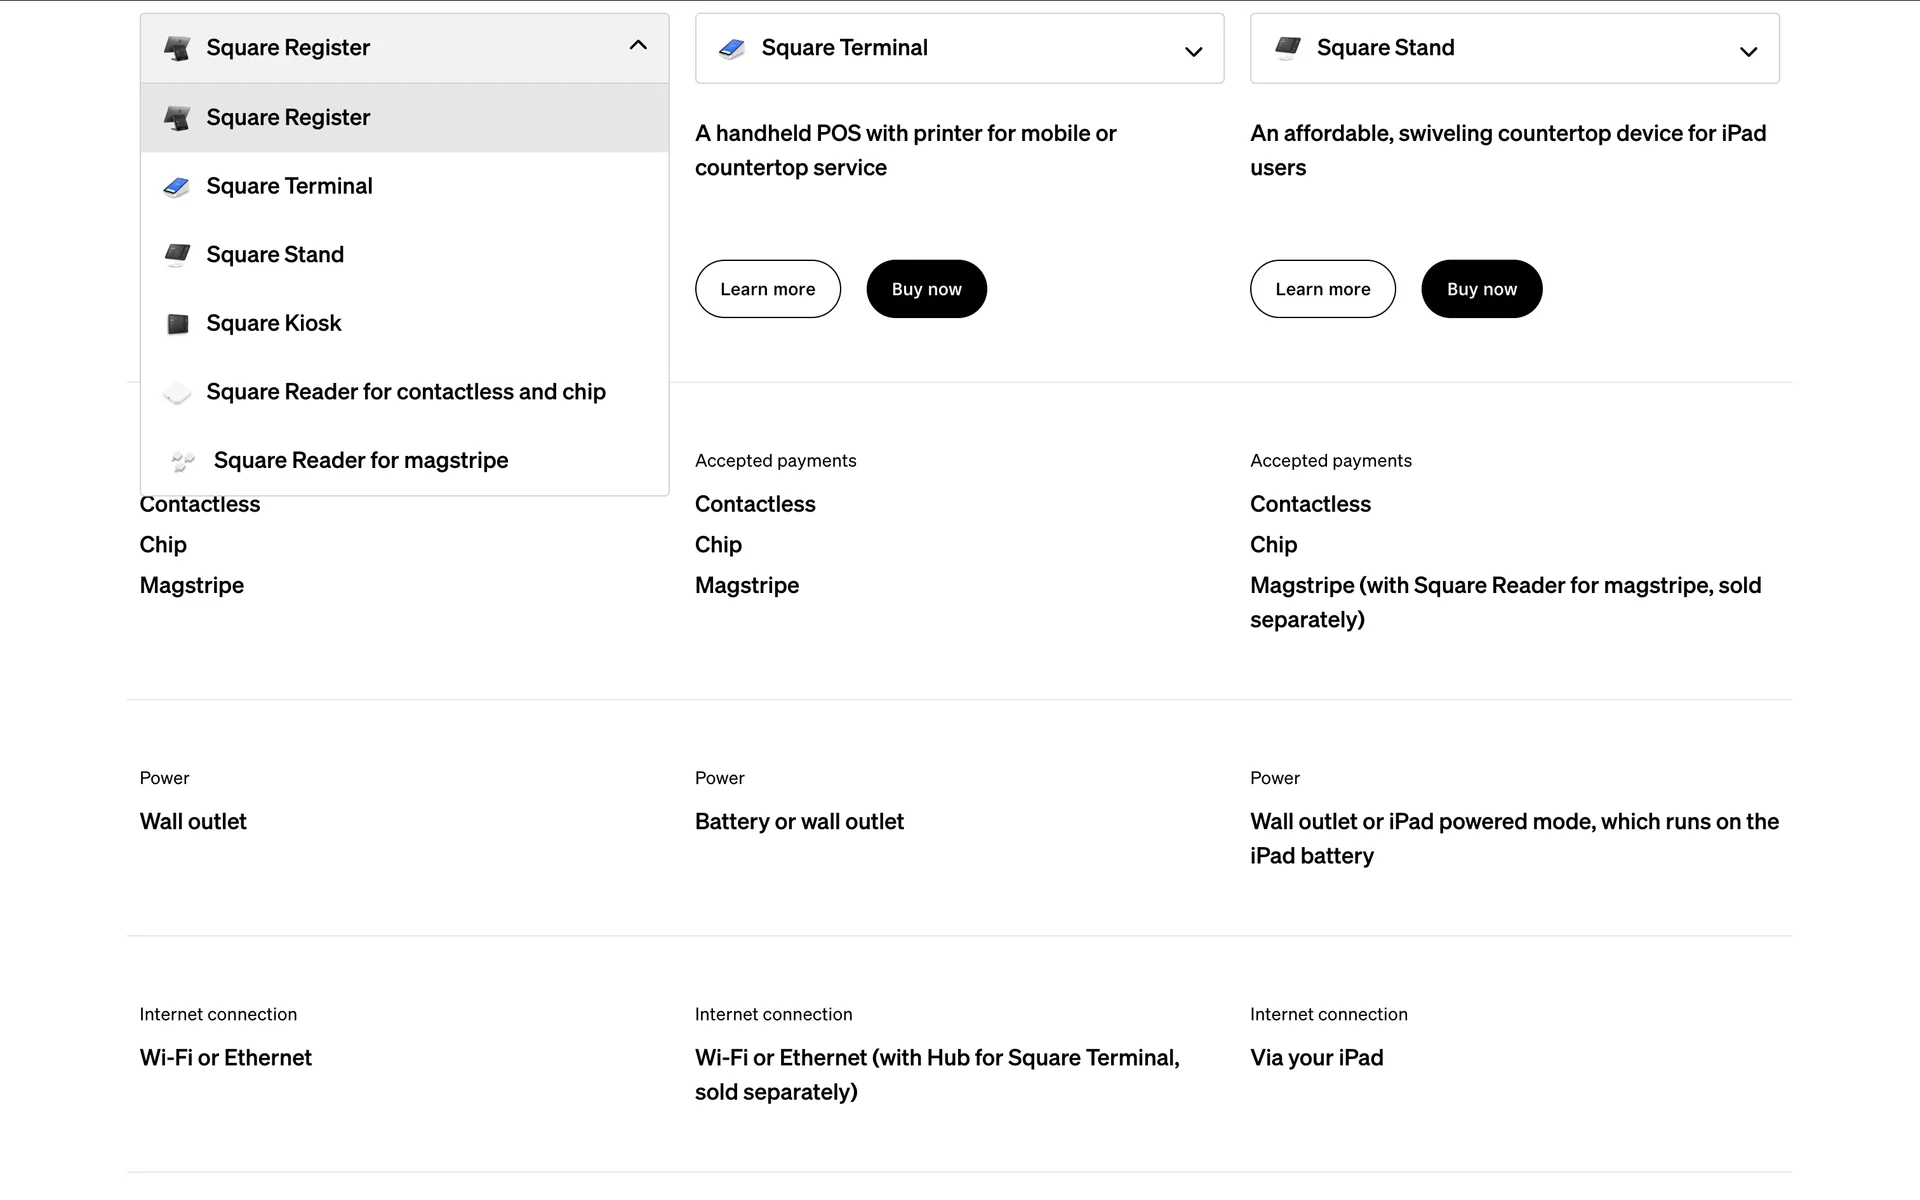The image size is (1920, 1200).
Task: Click the contactless and chip reader icon
Action: pyautogui.click(x=177, y=393)
